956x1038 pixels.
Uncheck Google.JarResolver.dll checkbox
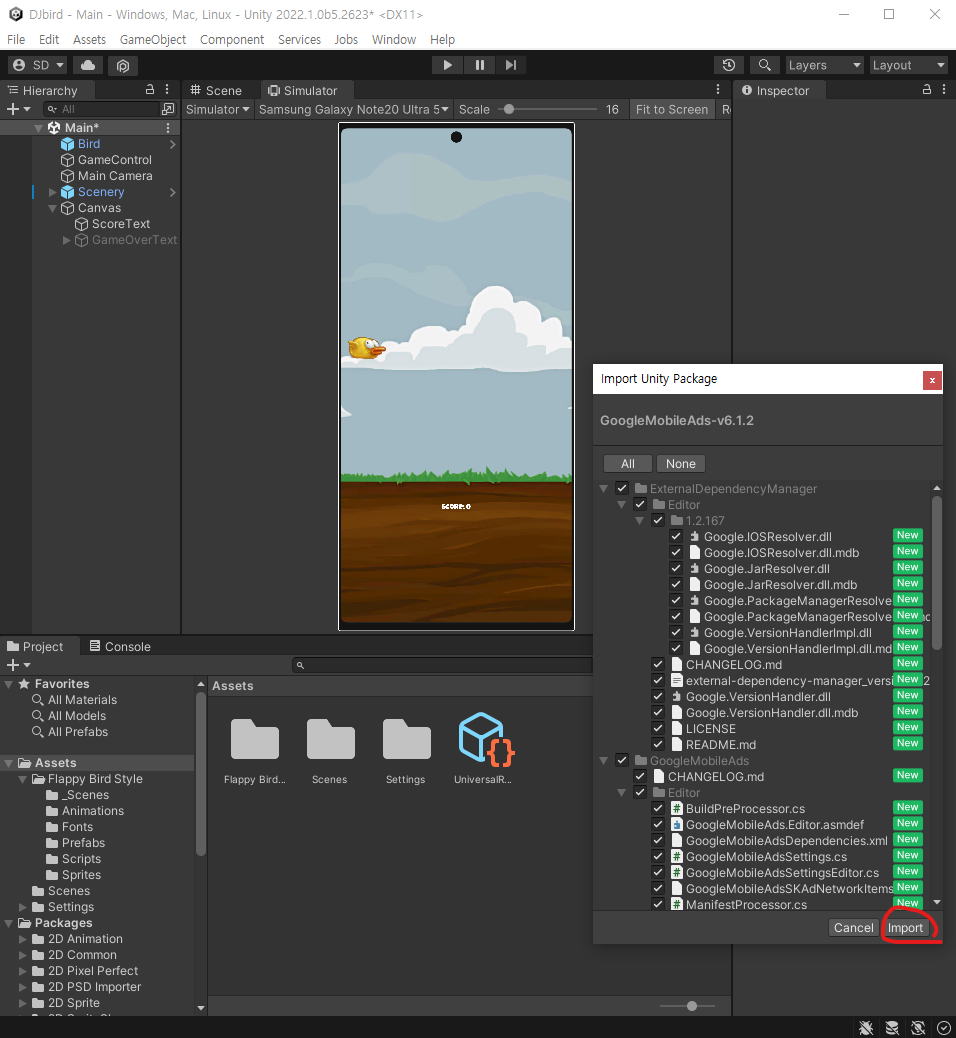pos(675,569)
